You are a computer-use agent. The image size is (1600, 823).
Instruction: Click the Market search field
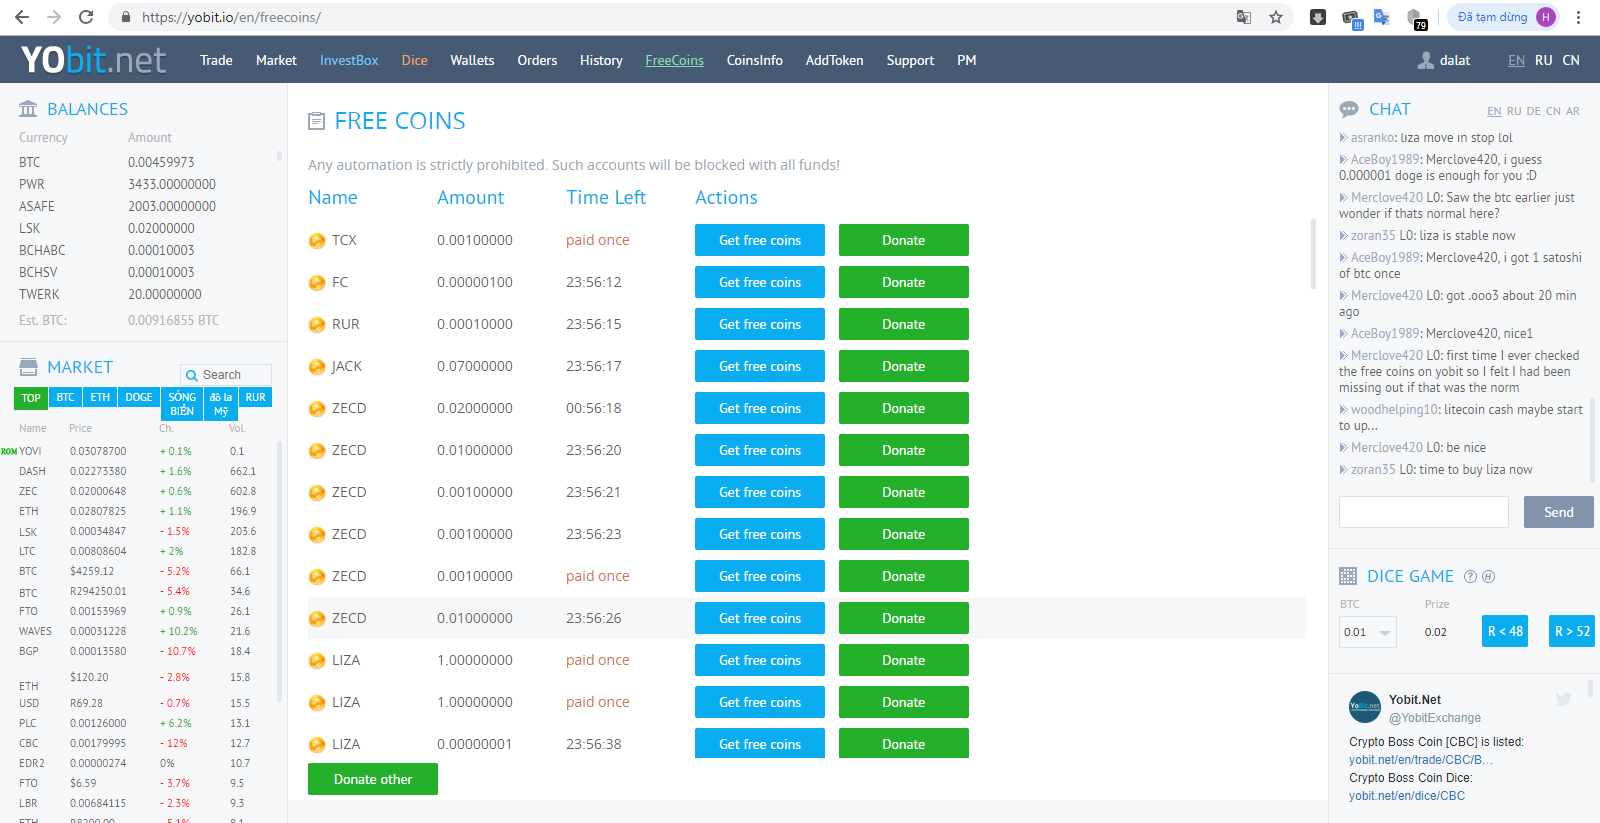(226, 375)
